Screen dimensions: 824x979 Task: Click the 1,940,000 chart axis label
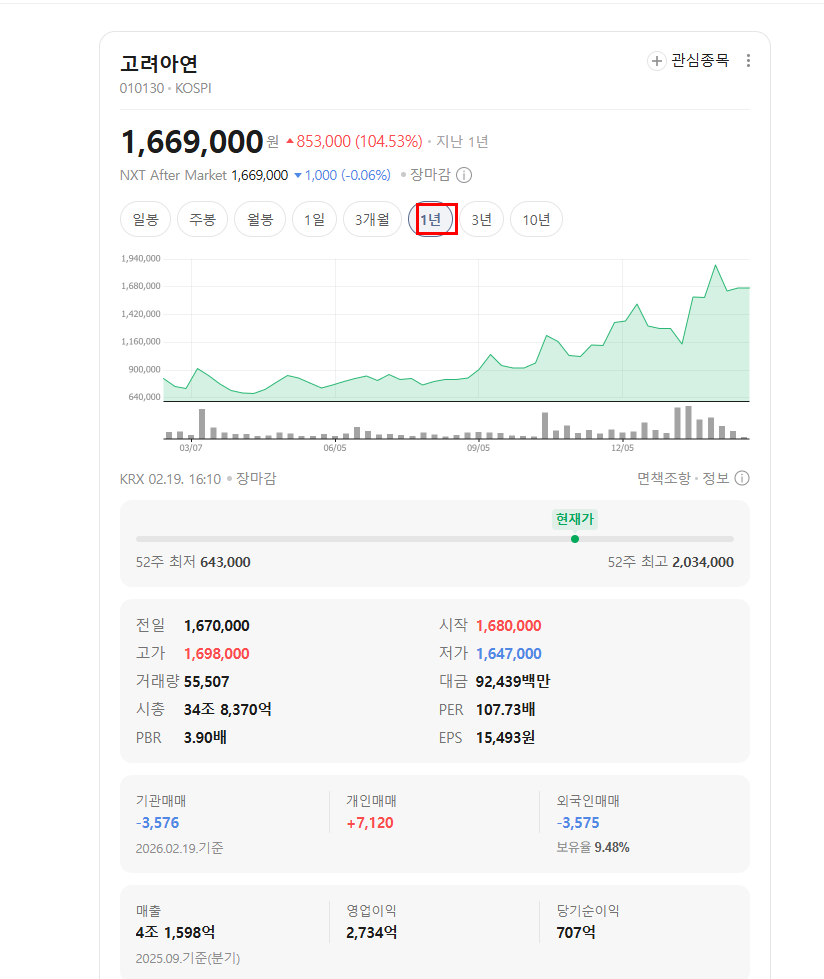140,258
